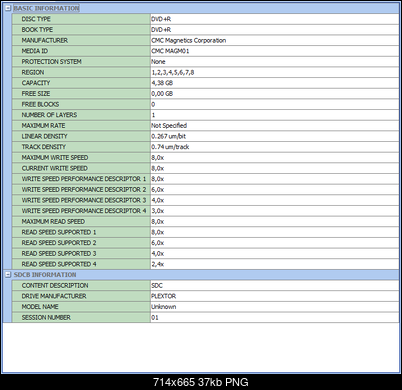Select the 0.267 um/bit value

pyautogui.click(x=169, y=136)
